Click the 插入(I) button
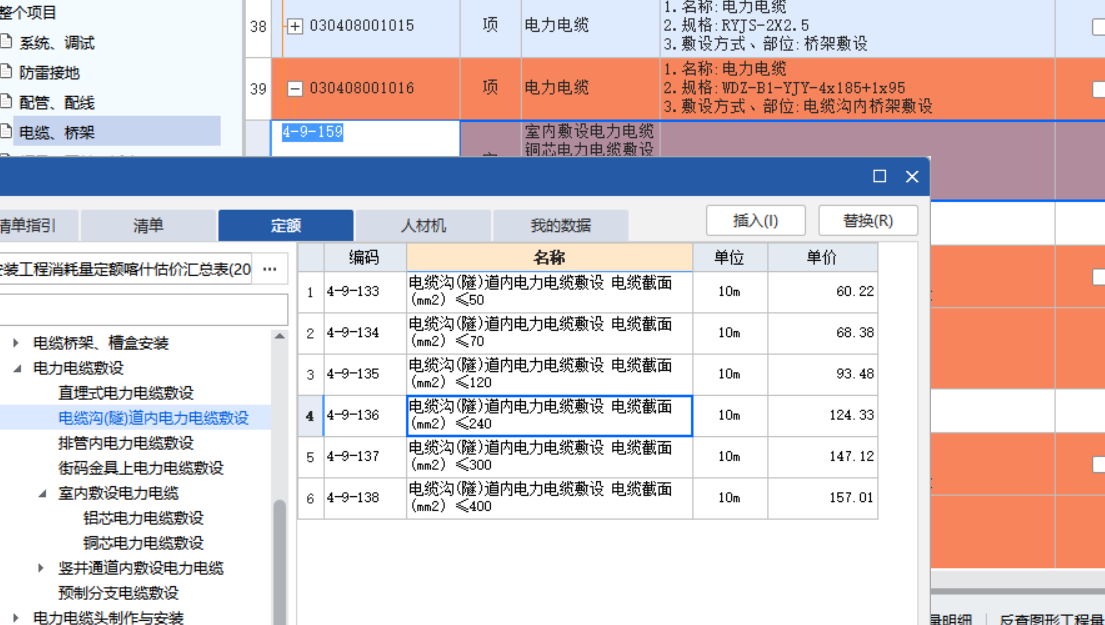Image resolution: width=1105 pixels, height=625 pixels. click(756, 220)
